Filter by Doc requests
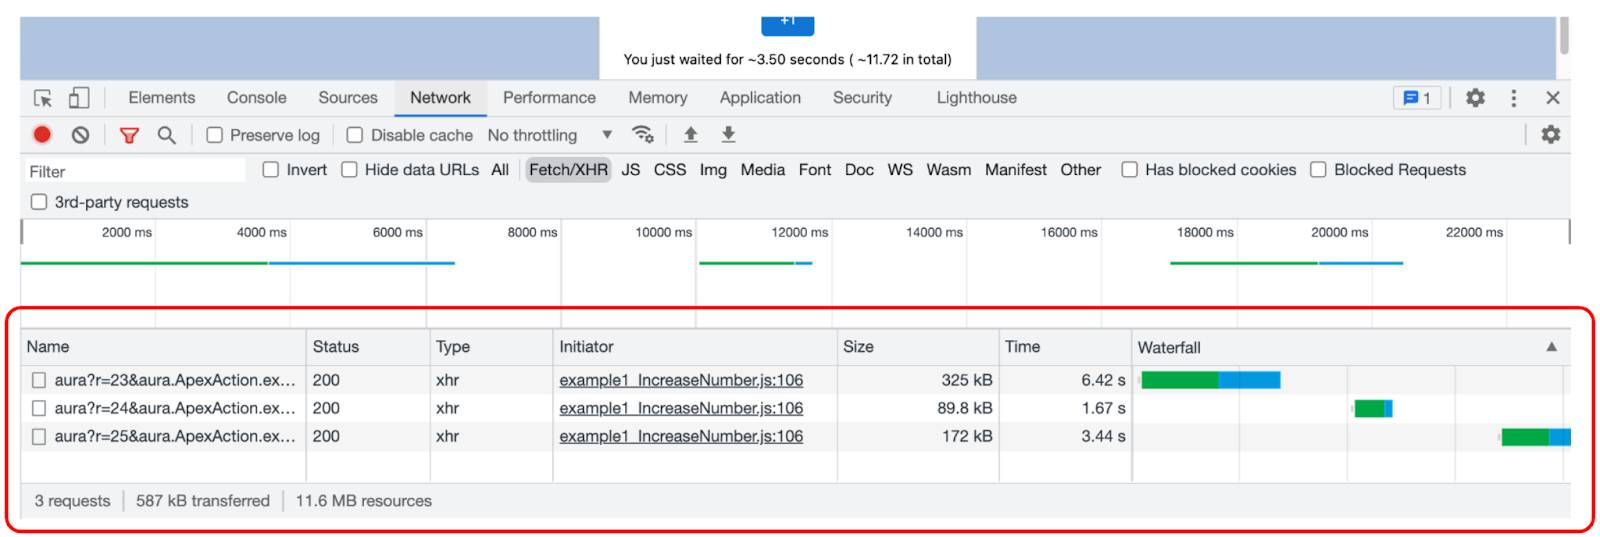This screenshot has height=537, width=1600. [859, 170]
